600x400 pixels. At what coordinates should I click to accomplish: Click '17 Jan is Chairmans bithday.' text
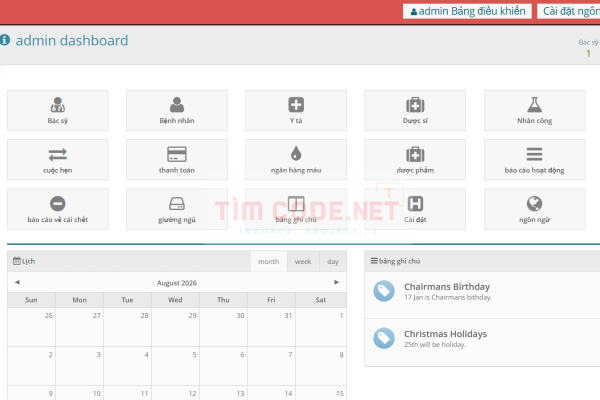[448, 297]
